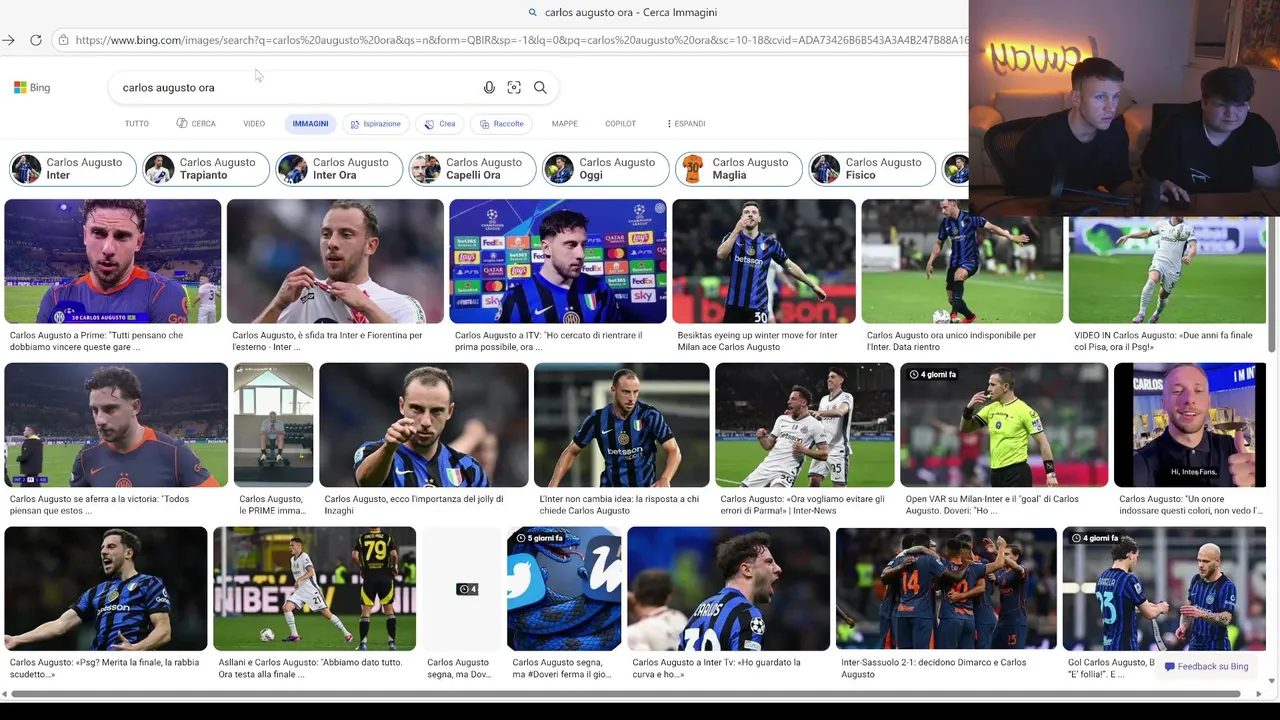Image resolution: width=1280 pixels, height=720 pixels.
Task: Go to the MAPPE tab
Action: (565, 124)
